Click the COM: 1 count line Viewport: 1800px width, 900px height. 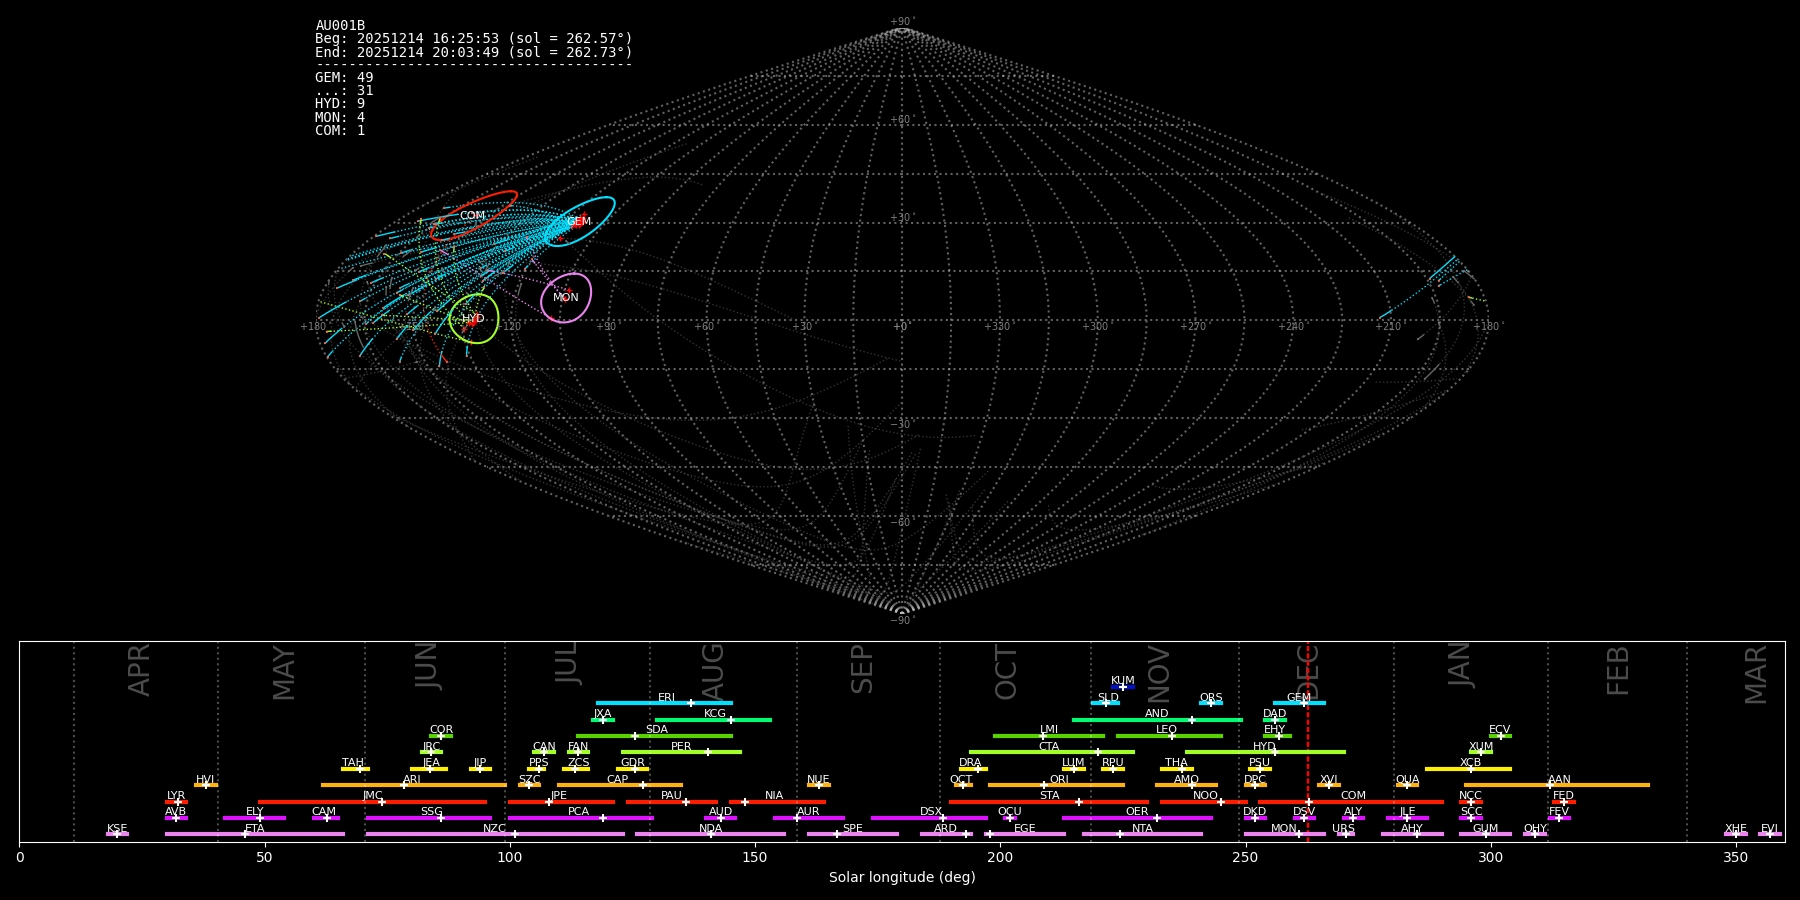[340, 131]
